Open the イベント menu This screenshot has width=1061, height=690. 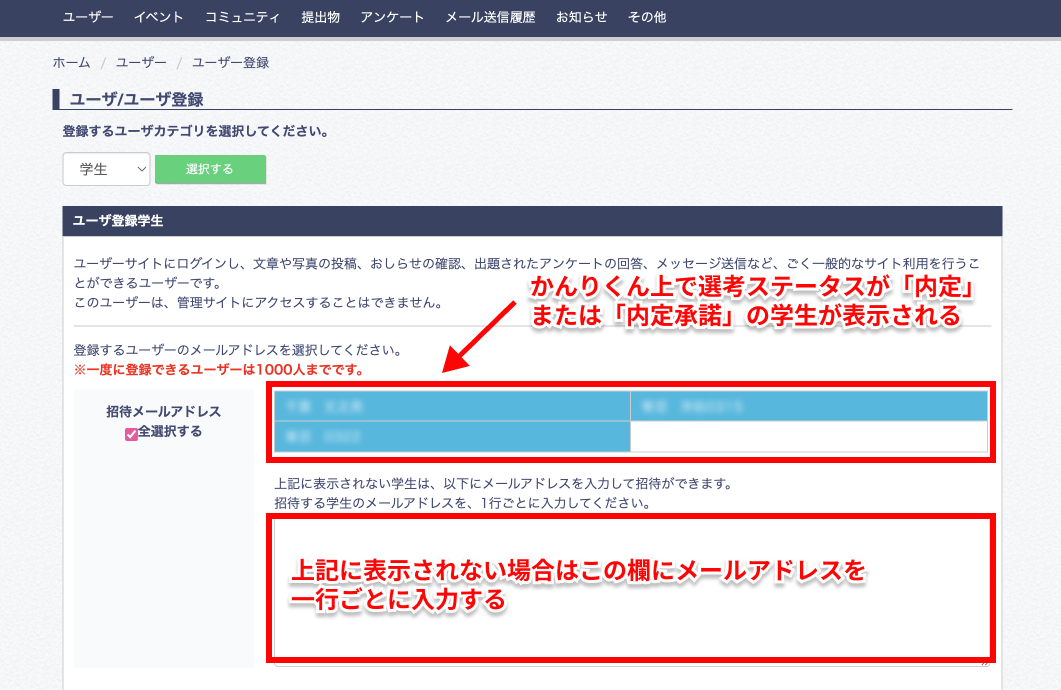coord(158,17)
